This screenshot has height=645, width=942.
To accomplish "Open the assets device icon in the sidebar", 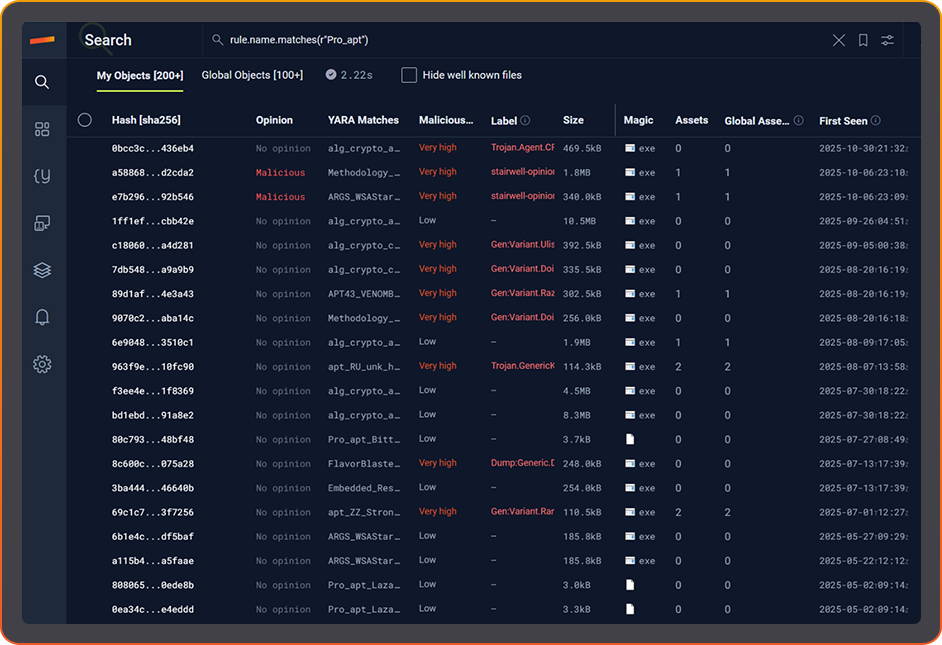I will tap(42, 223).
